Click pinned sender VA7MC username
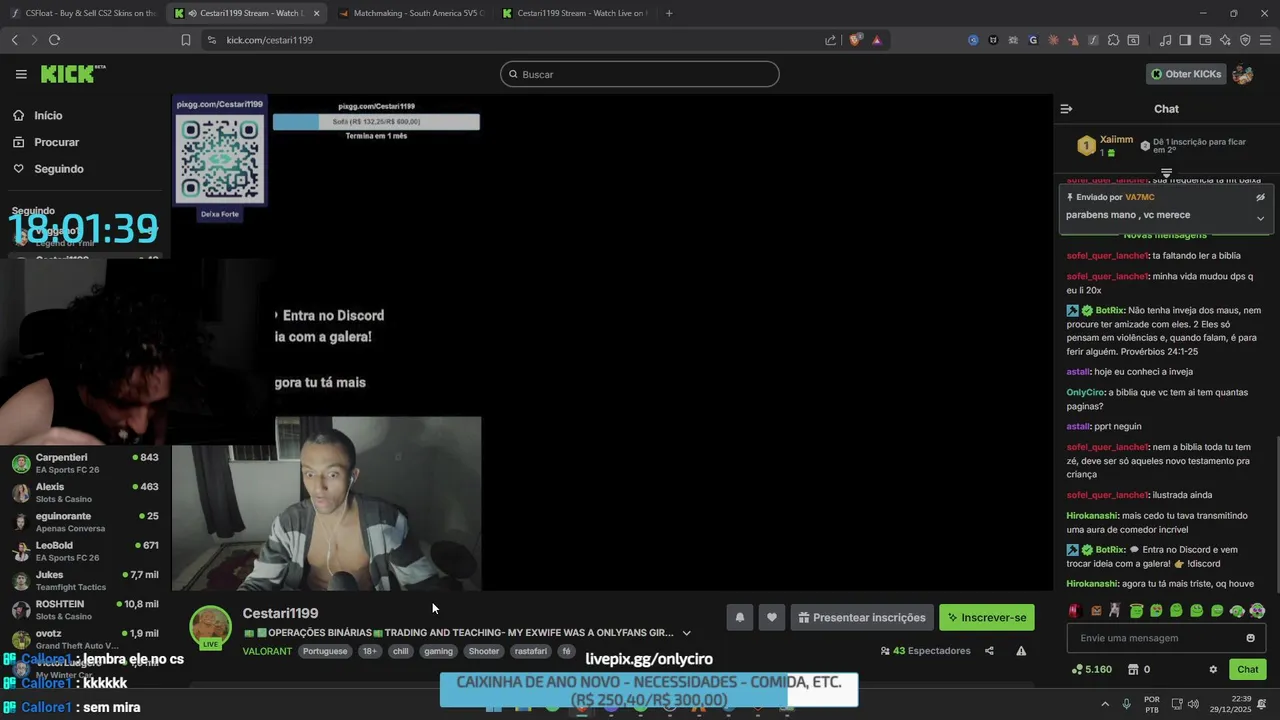The height and width of the screenshot is (720, 1280). tap(1139, 197)
